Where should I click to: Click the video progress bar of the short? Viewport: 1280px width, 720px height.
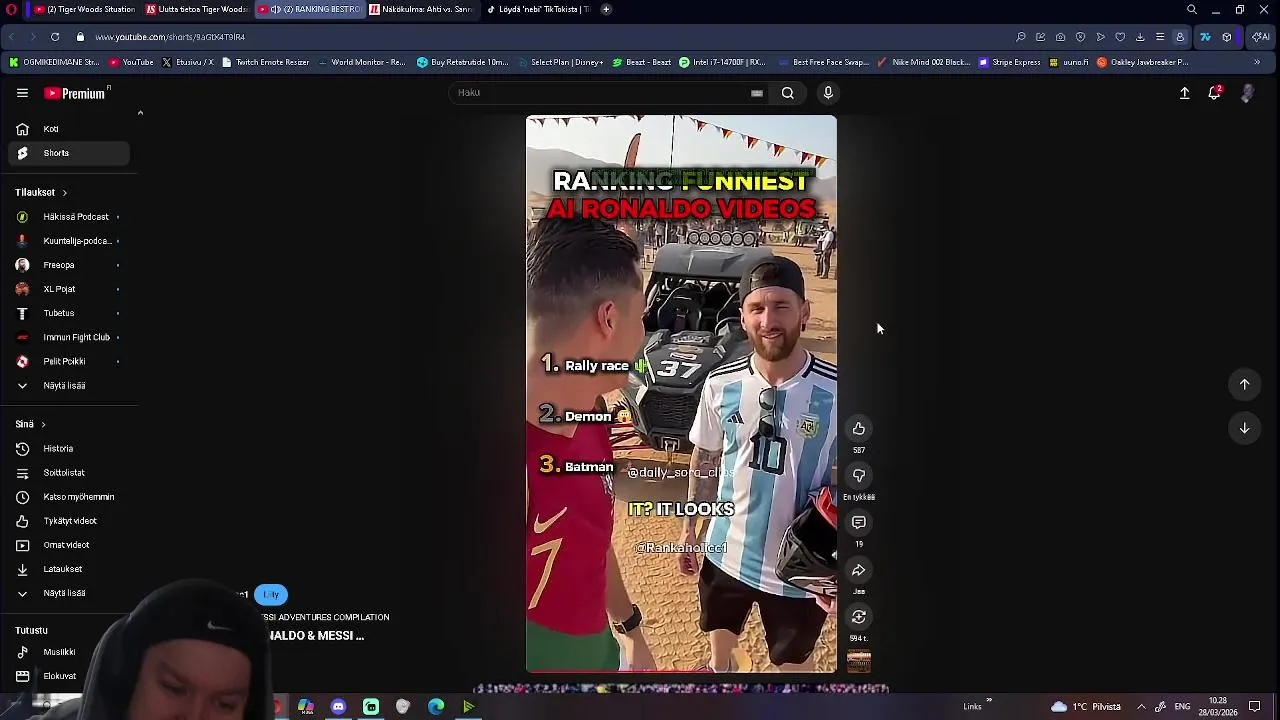(x=681, y=671)
